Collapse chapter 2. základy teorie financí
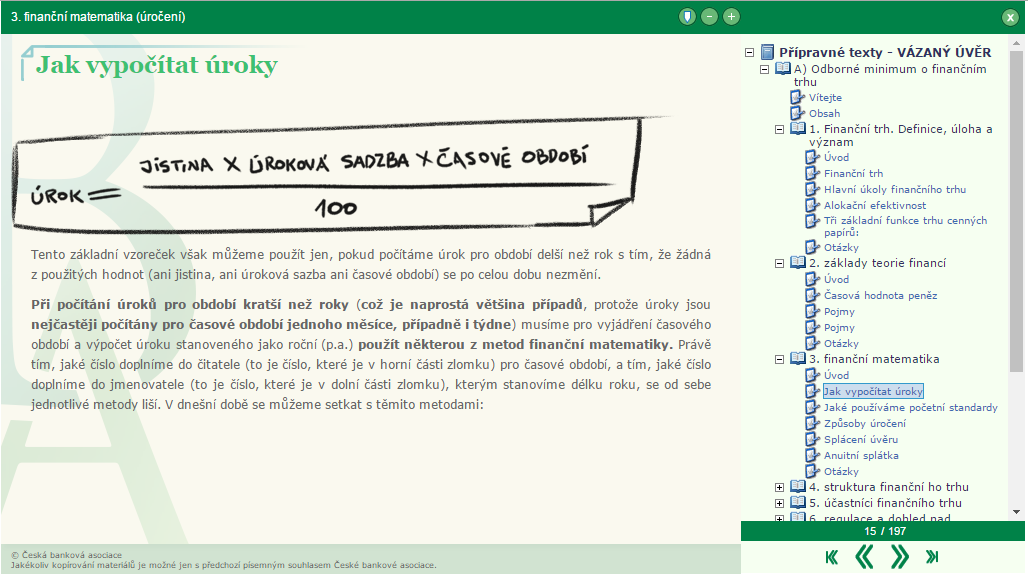This screenshot has width=1028, height=578. pos(780,263)
